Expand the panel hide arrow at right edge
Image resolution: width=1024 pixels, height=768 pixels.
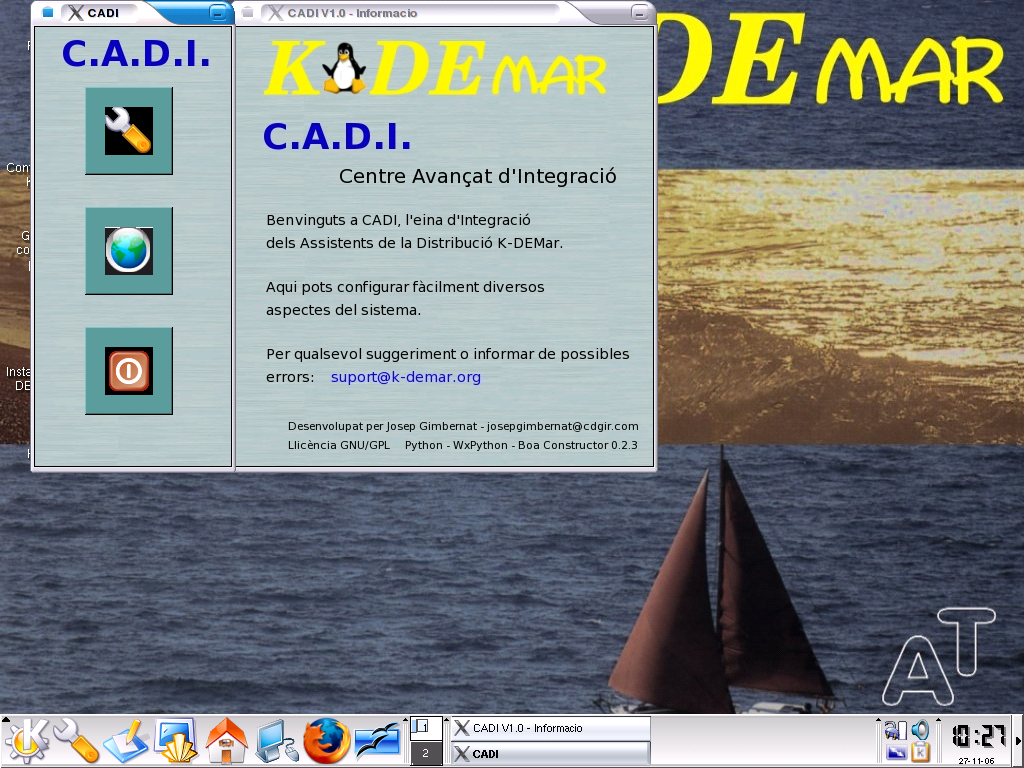[x=1018, y=741]
